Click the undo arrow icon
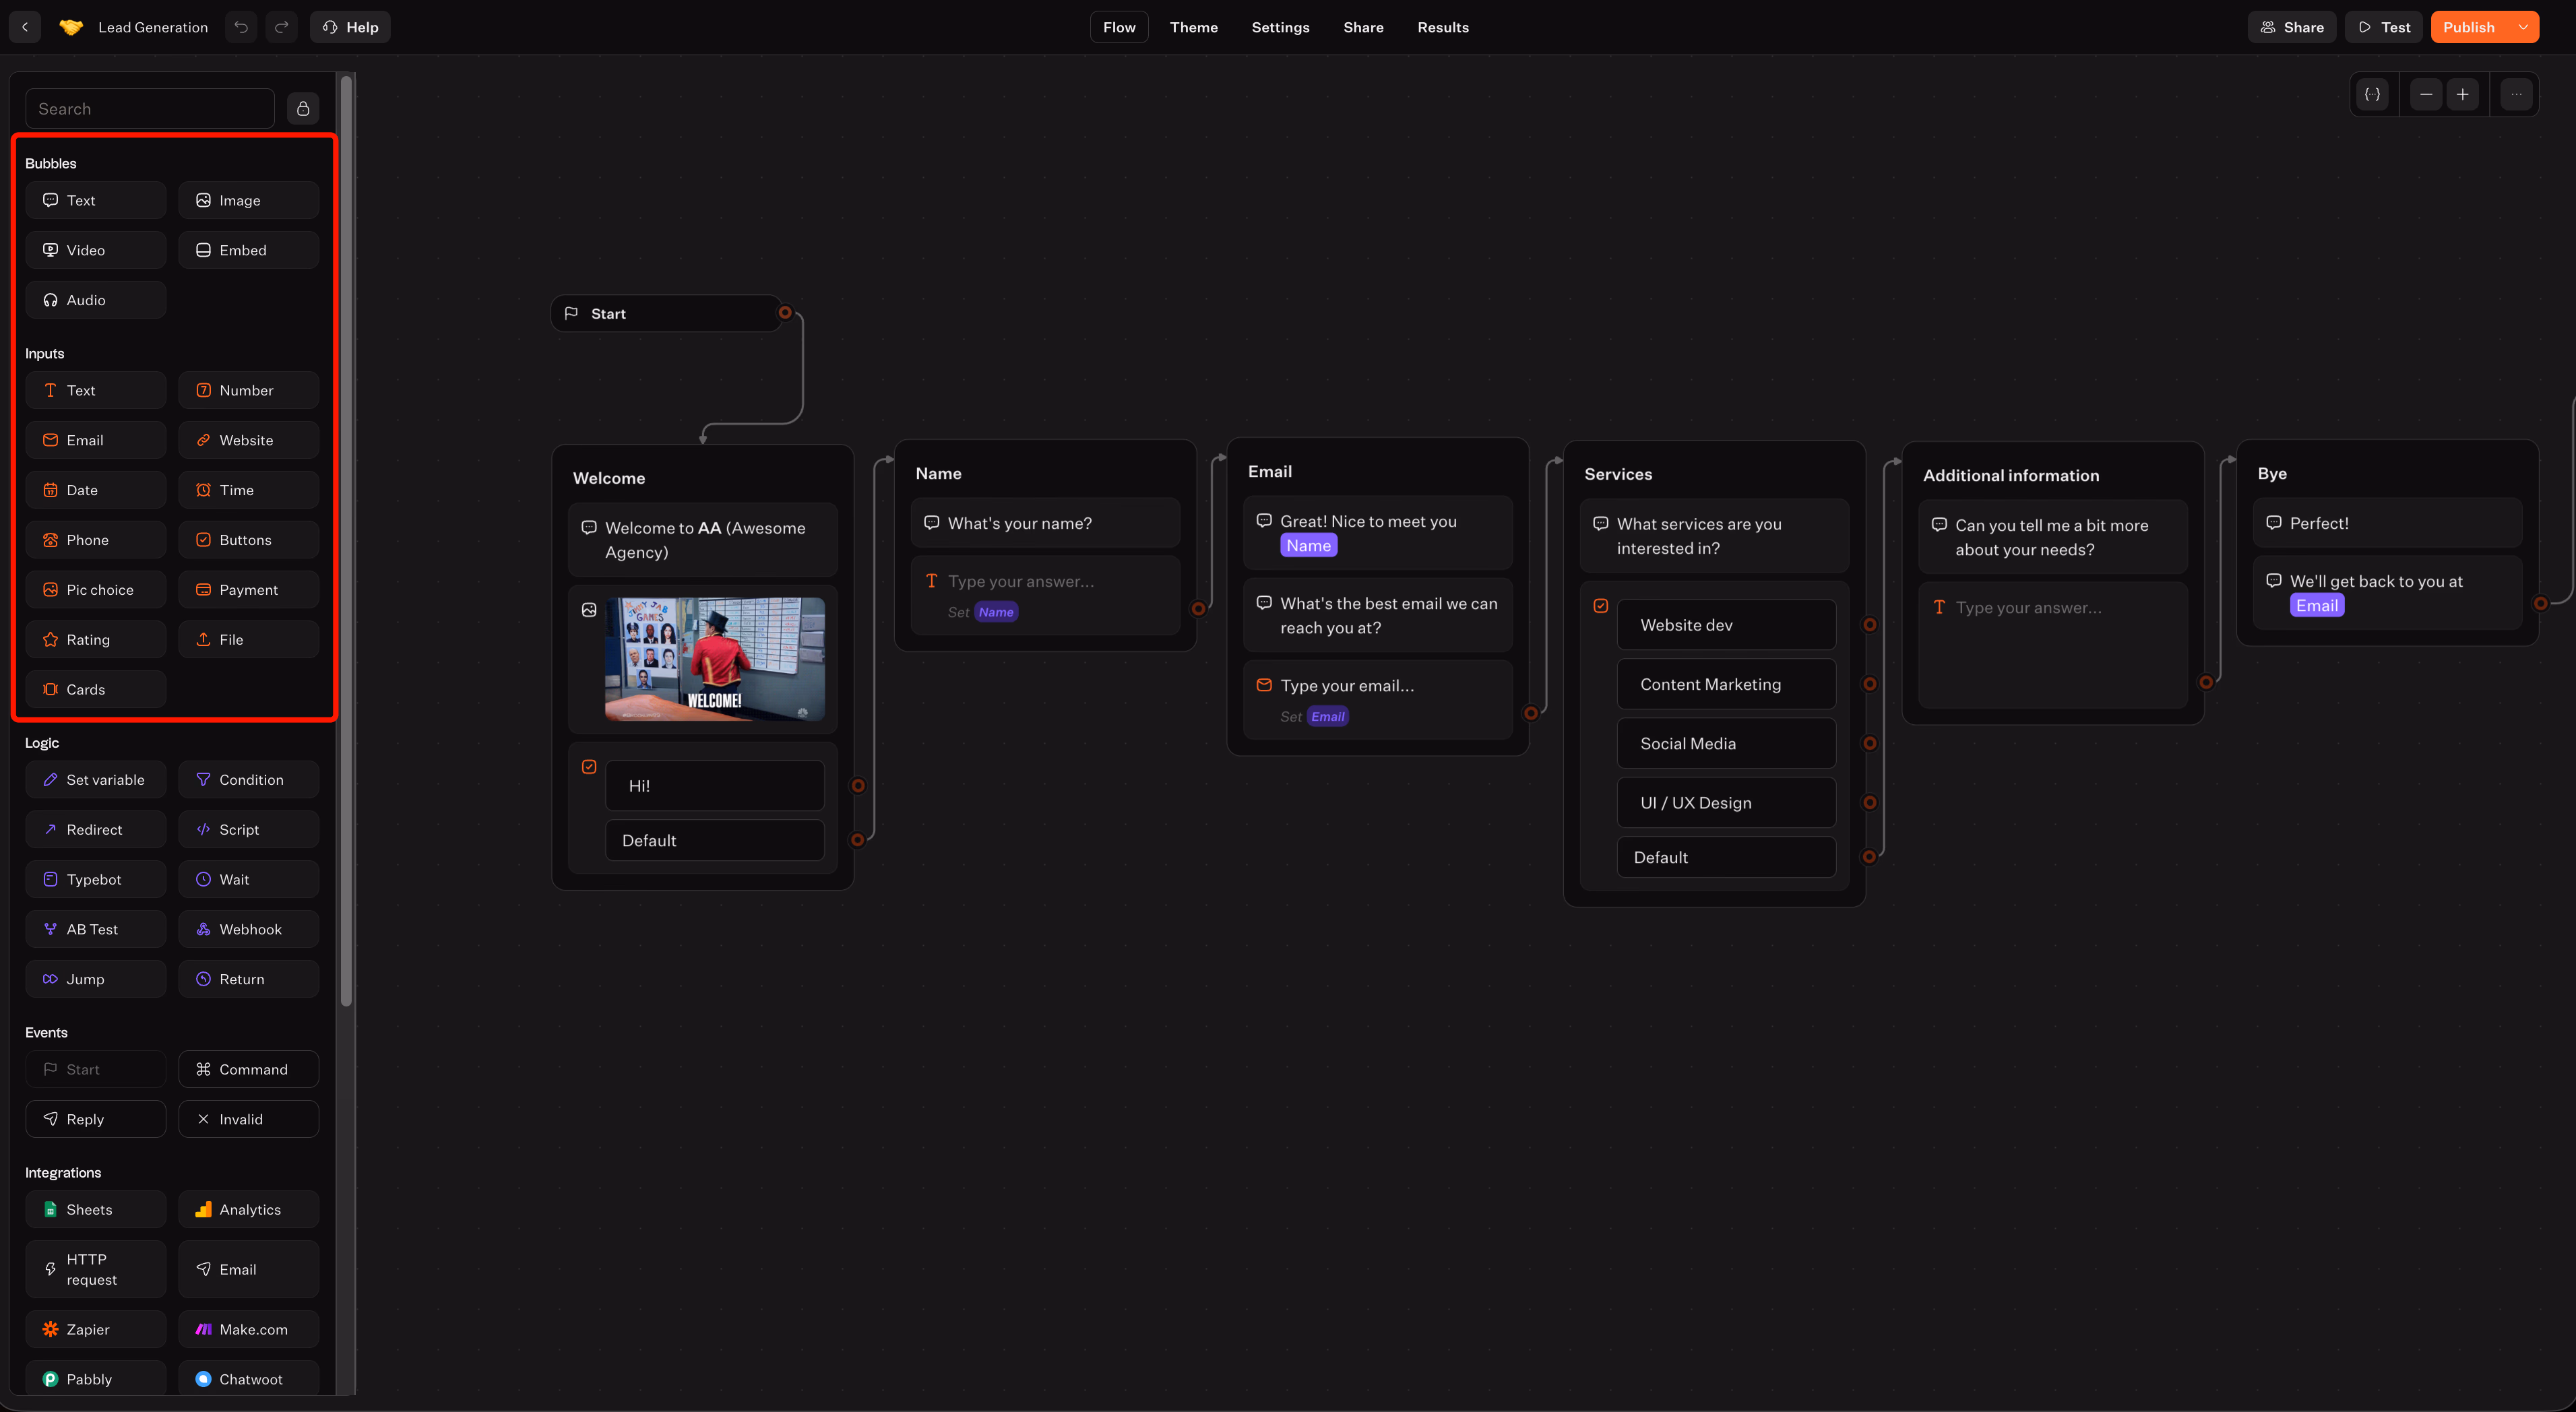The width and height of the screenshot is (2576, 1412). pyautogui.click(x=241, y=27)
